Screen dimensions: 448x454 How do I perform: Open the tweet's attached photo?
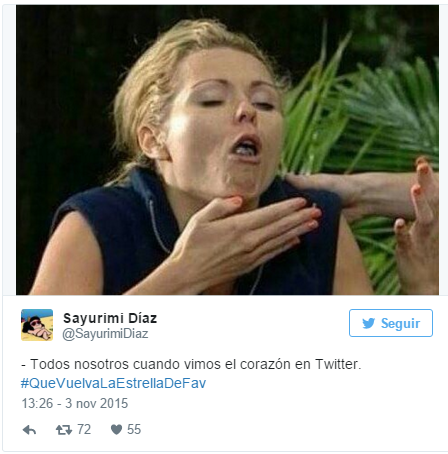click(x=227, y=150)
